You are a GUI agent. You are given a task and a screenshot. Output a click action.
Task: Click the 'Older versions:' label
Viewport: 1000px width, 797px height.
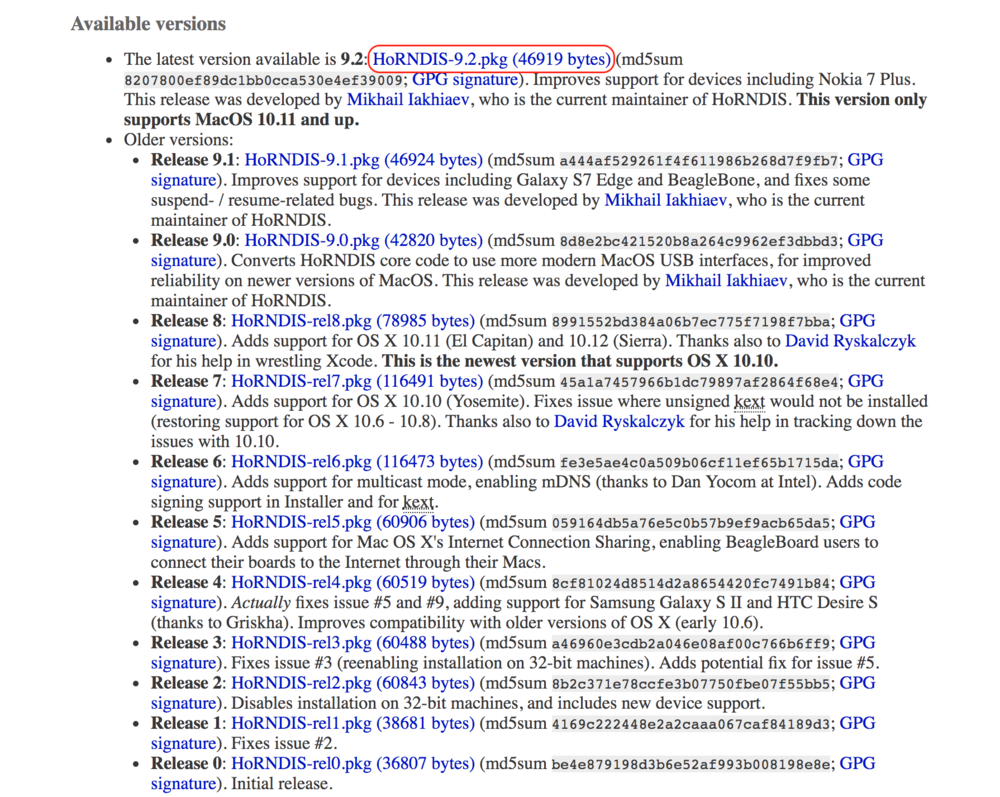(x=179, y=140)
